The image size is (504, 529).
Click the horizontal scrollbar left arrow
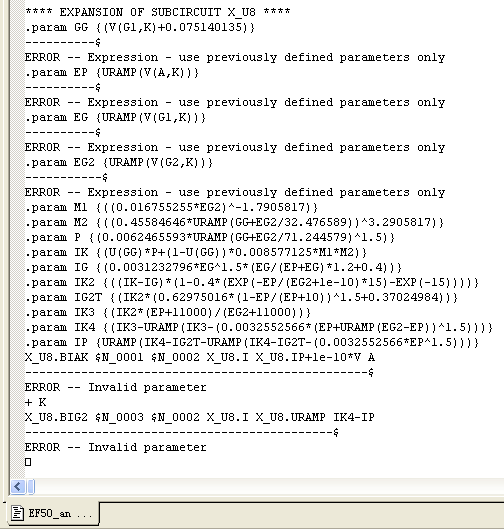pyautogui.click(x=18, y=486)
